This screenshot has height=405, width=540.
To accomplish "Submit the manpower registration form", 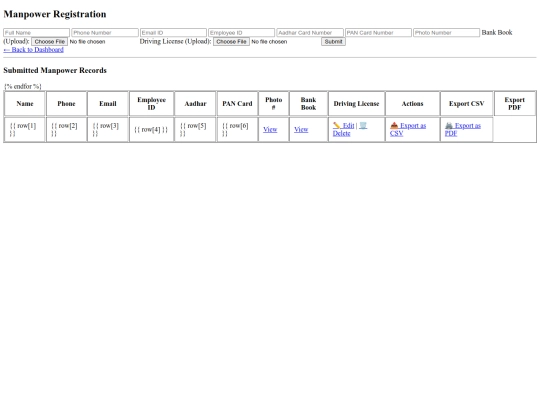I will [x=333, y=42].
